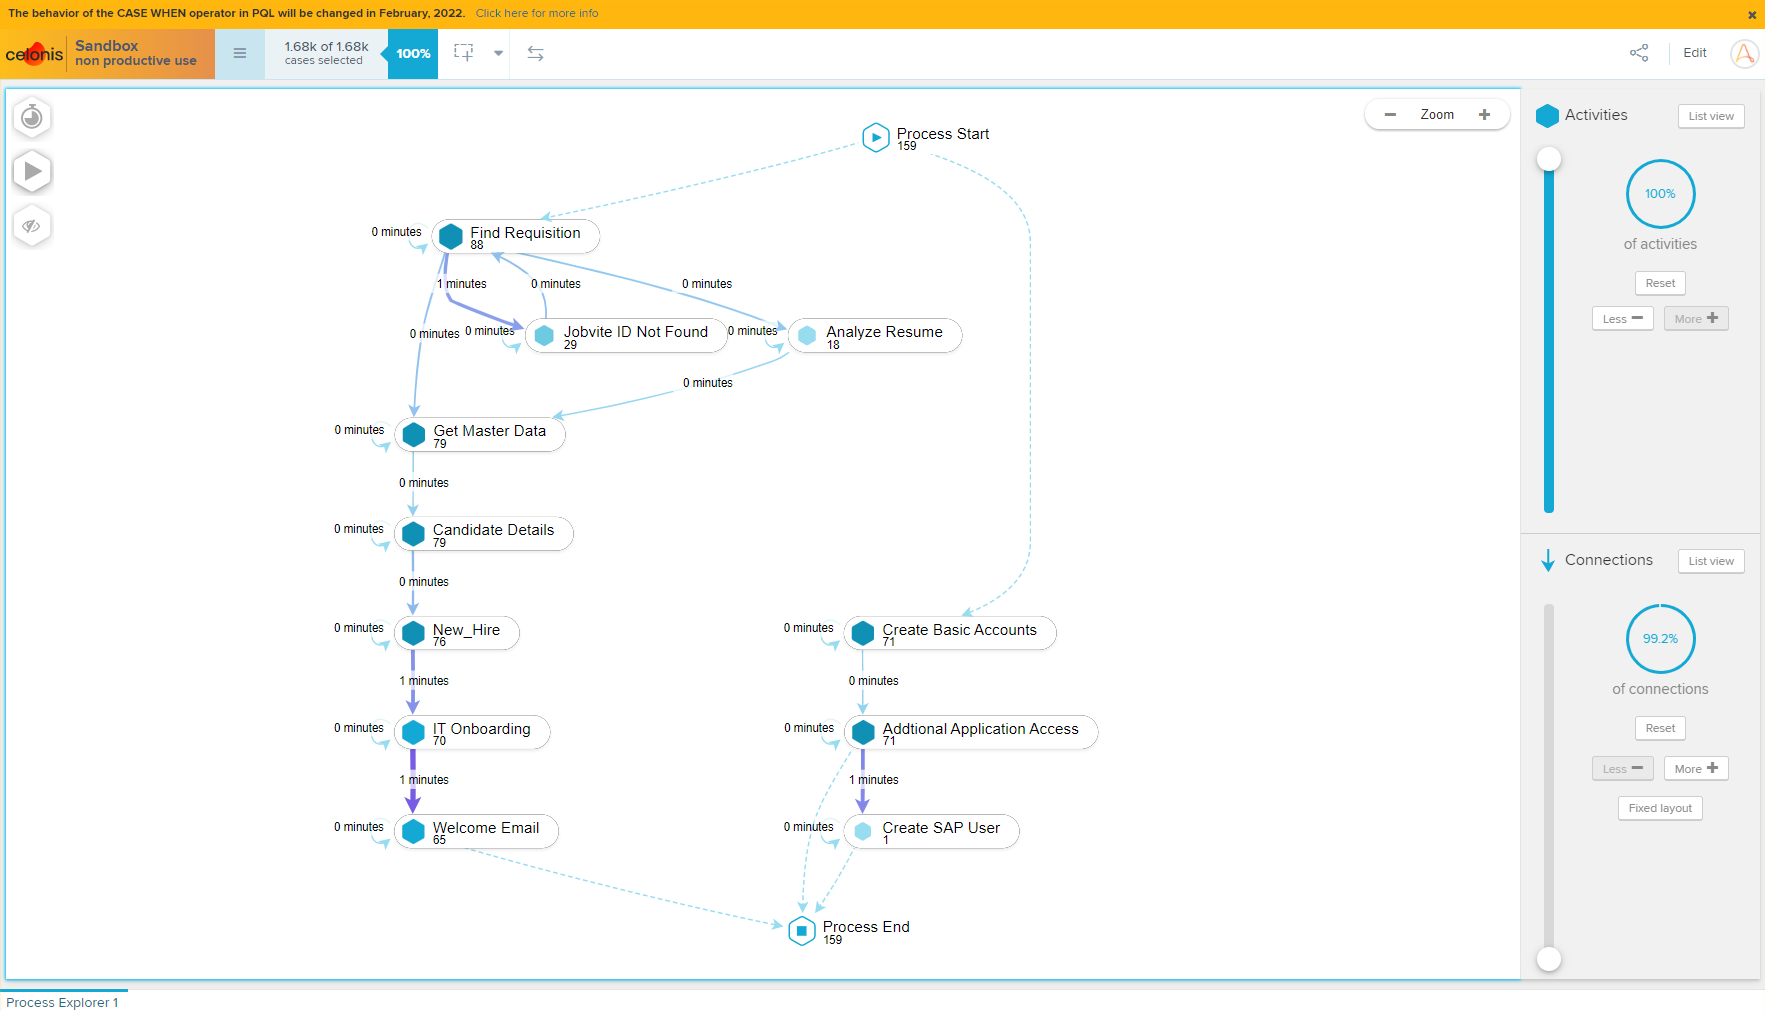Click the connections slider handle
This screenshot has height=1011, width=1765.
pyautogui.click(x=1549, y=959)
